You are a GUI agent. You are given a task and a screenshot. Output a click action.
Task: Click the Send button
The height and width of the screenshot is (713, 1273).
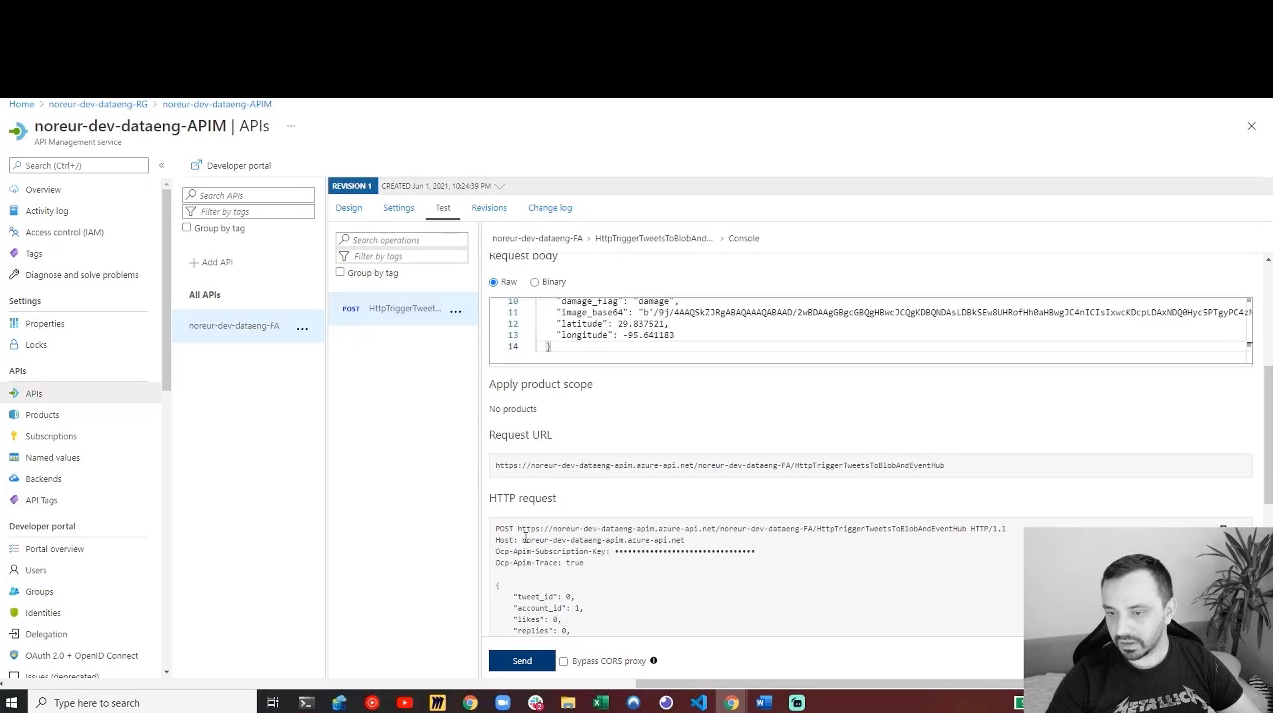(x=522, y=661)
